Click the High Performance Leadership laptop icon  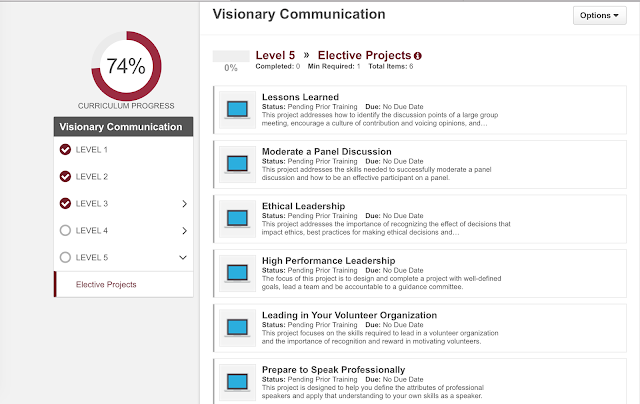[237, 273]
